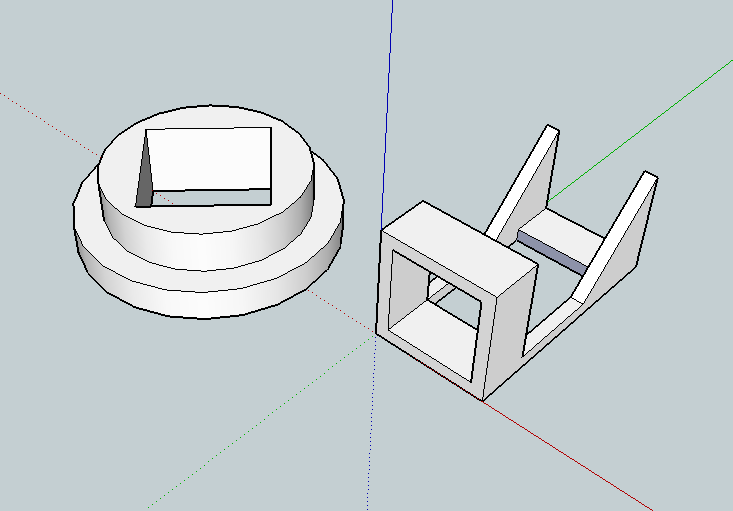Click the curved side wall of the upper cylinder
The width and height of the screenshot is (733, 511).
click(x=206, y=250)
